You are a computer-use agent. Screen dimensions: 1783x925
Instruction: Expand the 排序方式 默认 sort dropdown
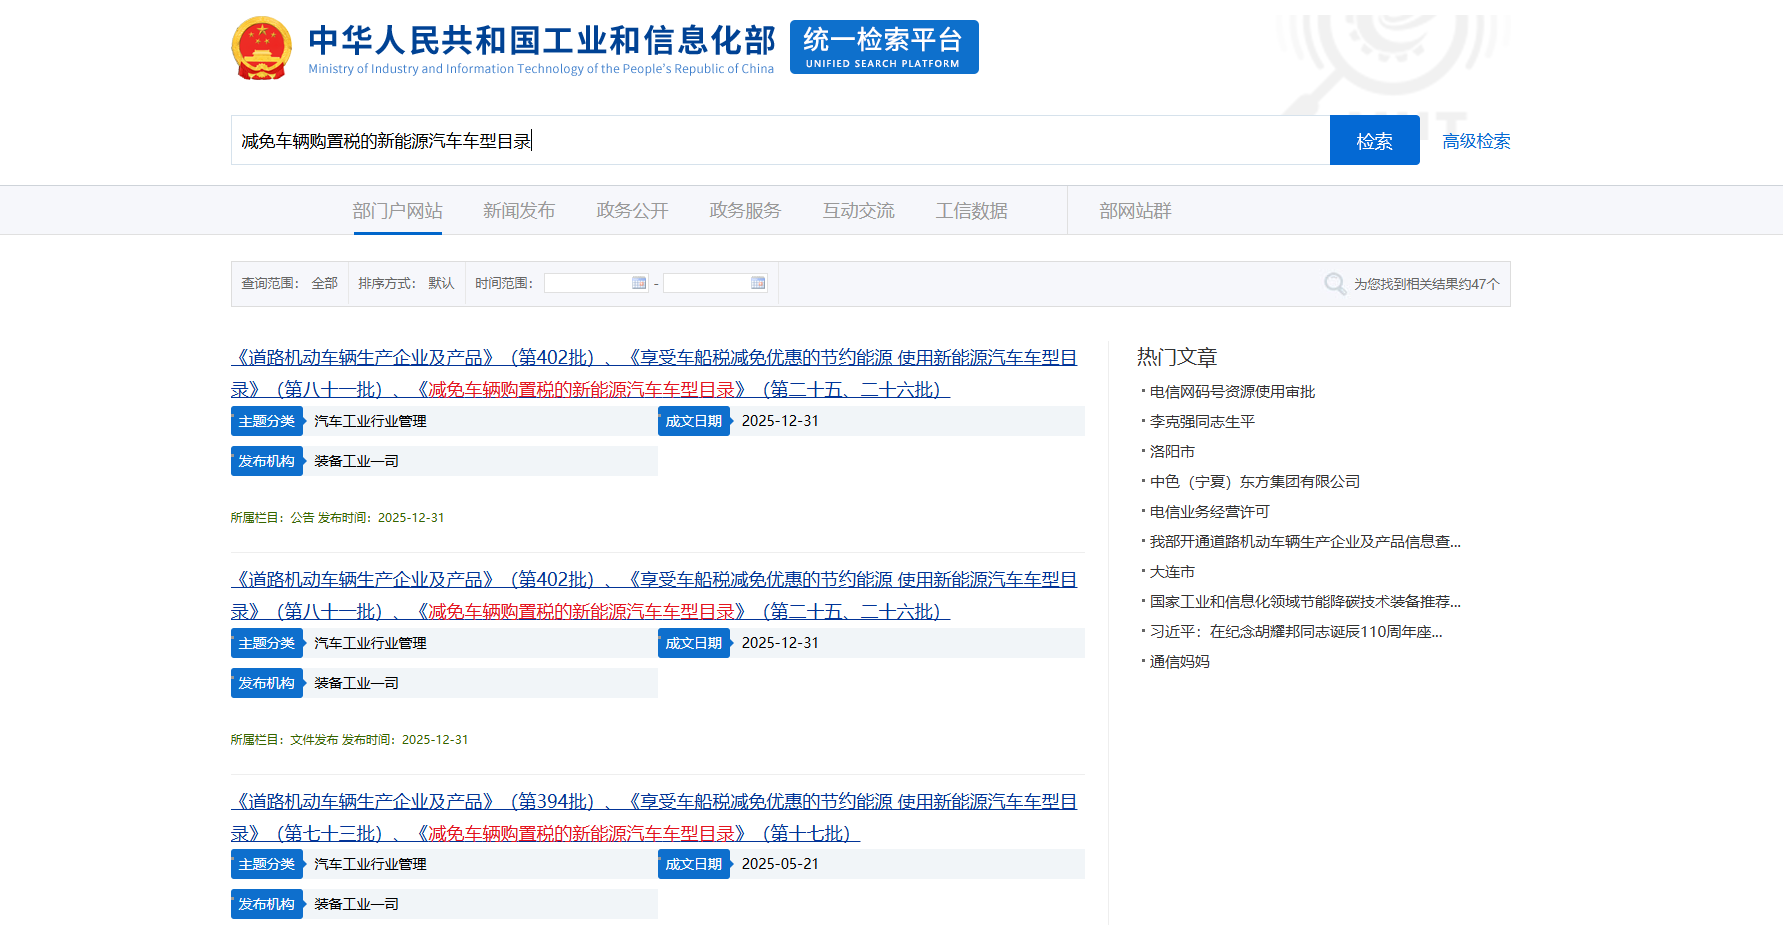(x=441, y=284)
